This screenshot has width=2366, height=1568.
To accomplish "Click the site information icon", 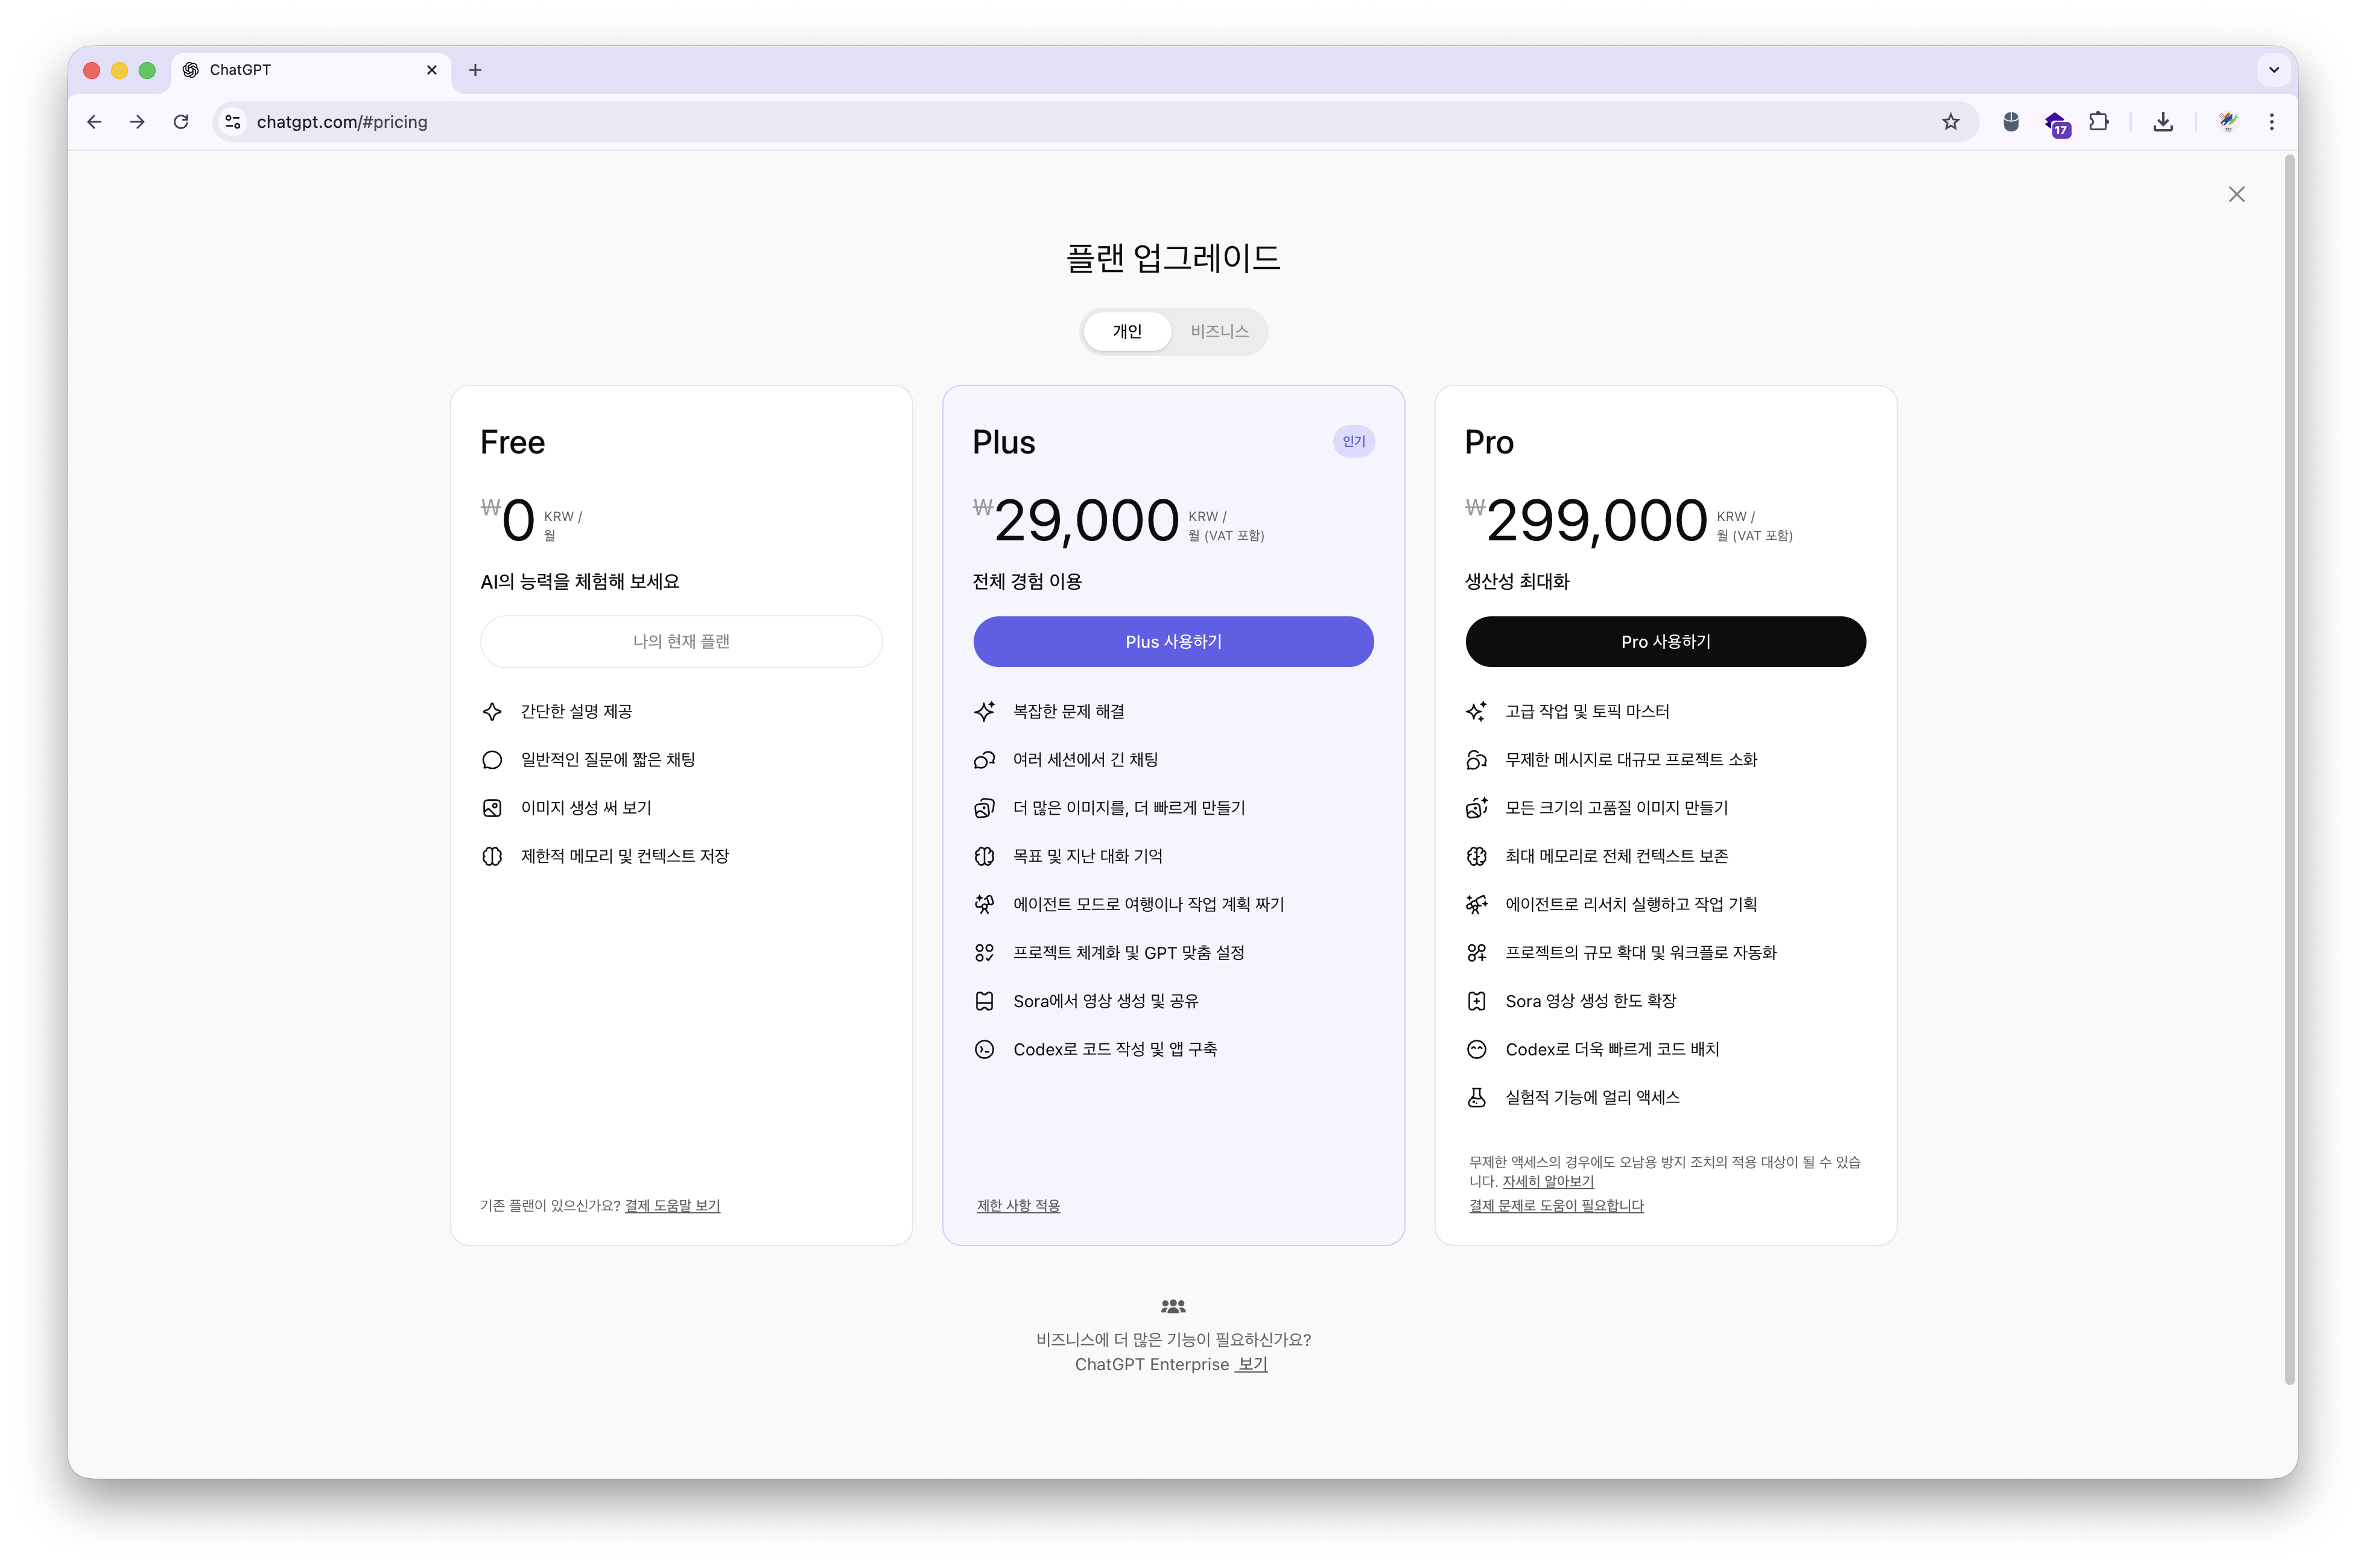I will click(233, 122).
